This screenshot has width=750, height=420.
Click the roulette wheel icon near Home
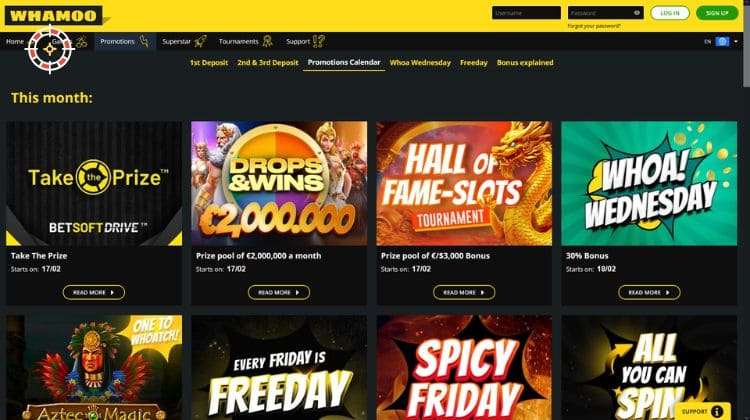[x=50, y=49]
